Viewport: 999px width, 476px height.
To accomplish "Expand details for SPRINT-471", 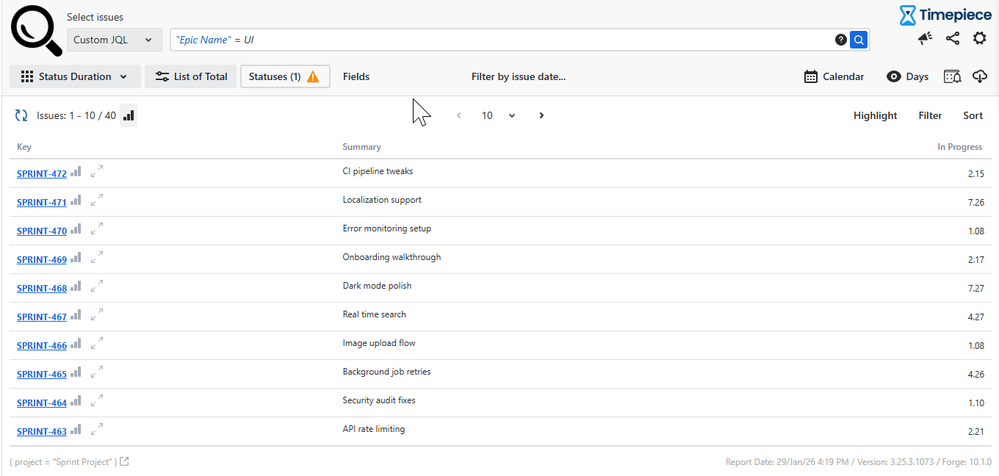I will (x=97, y=199).
